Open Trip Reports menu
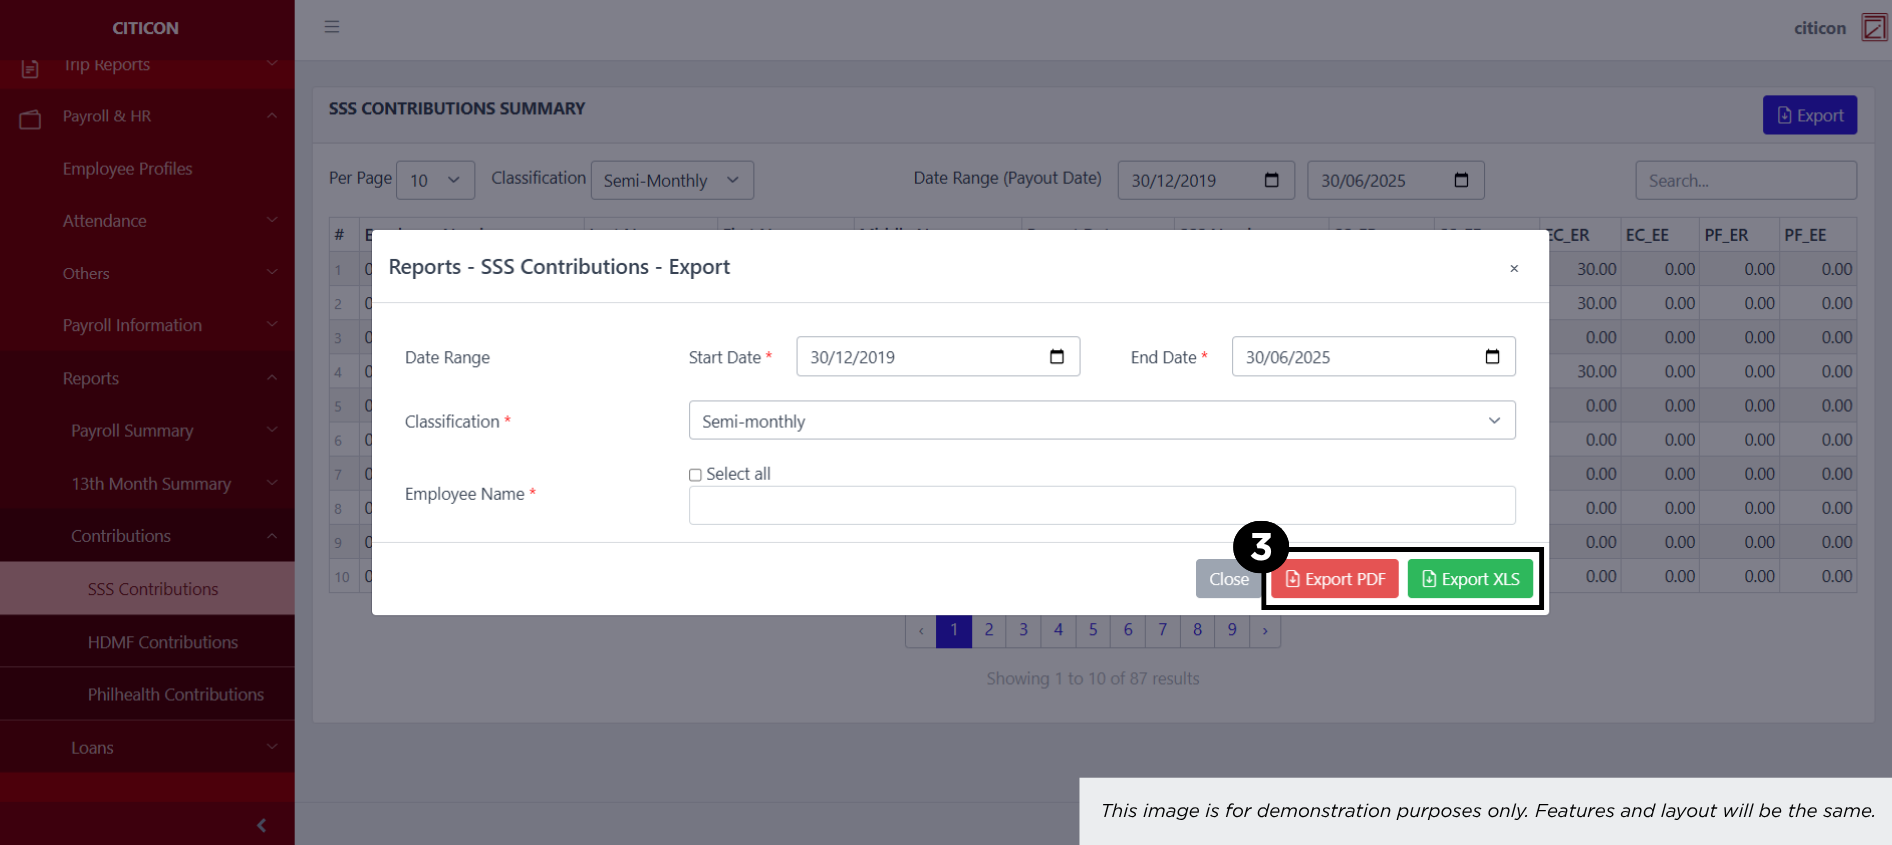The width and height of the screenshot is (1892, 845). (147, 65)
